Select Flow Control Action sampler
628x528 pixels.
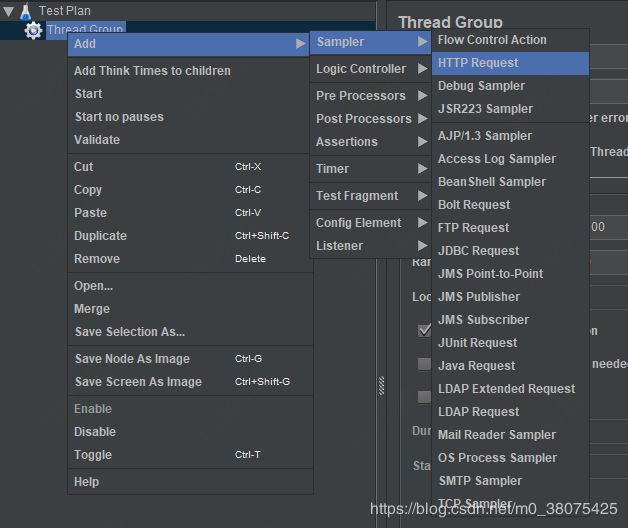pos(510,40)
